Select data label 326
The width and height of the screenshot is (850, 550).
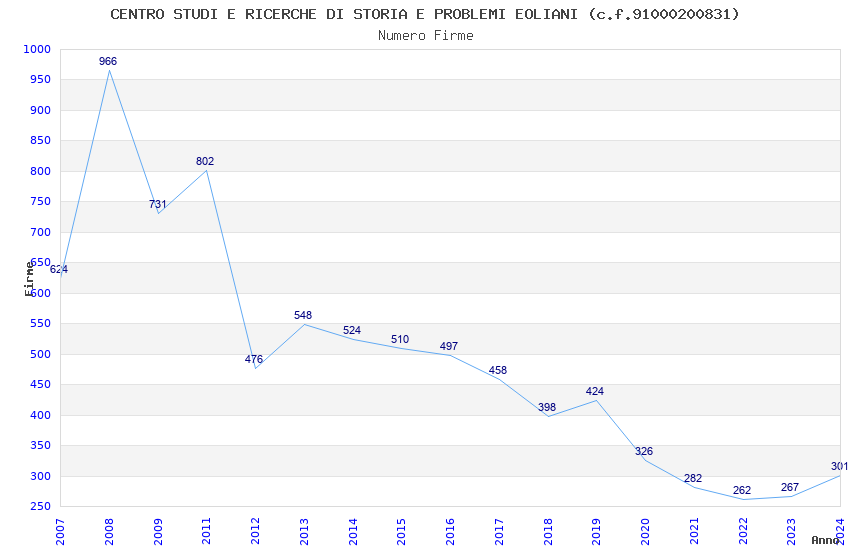(644, 451)
